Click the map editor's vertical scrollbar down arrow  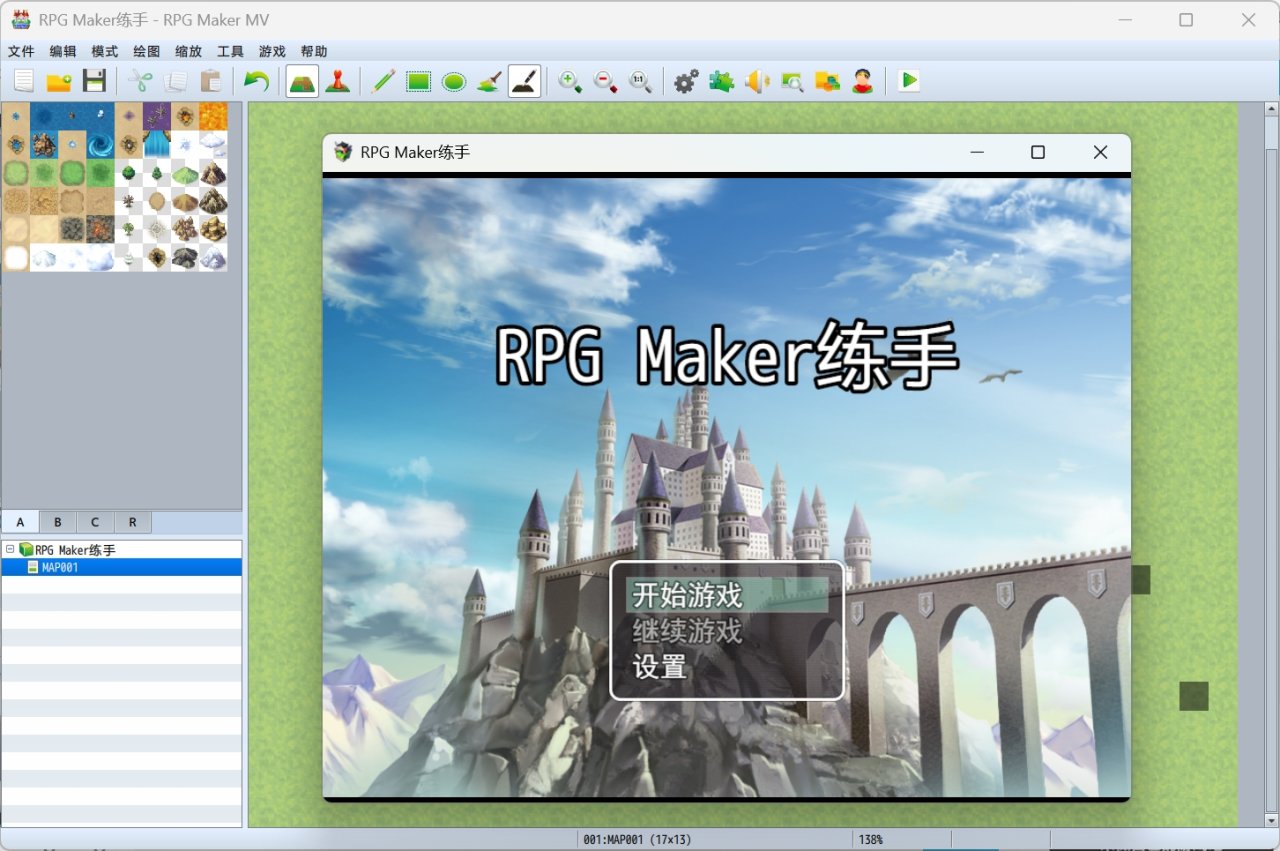coord(1272,820)
